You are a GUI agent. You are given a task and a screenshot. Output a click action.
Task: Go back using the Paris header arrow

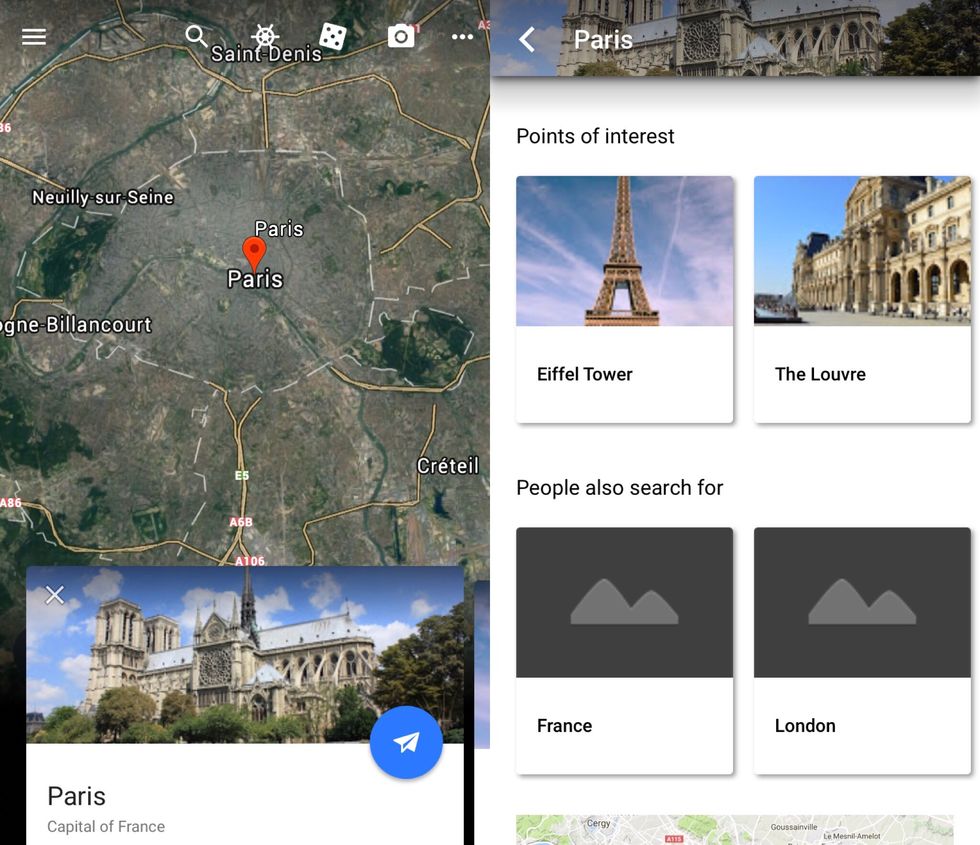tap(527, 40)
